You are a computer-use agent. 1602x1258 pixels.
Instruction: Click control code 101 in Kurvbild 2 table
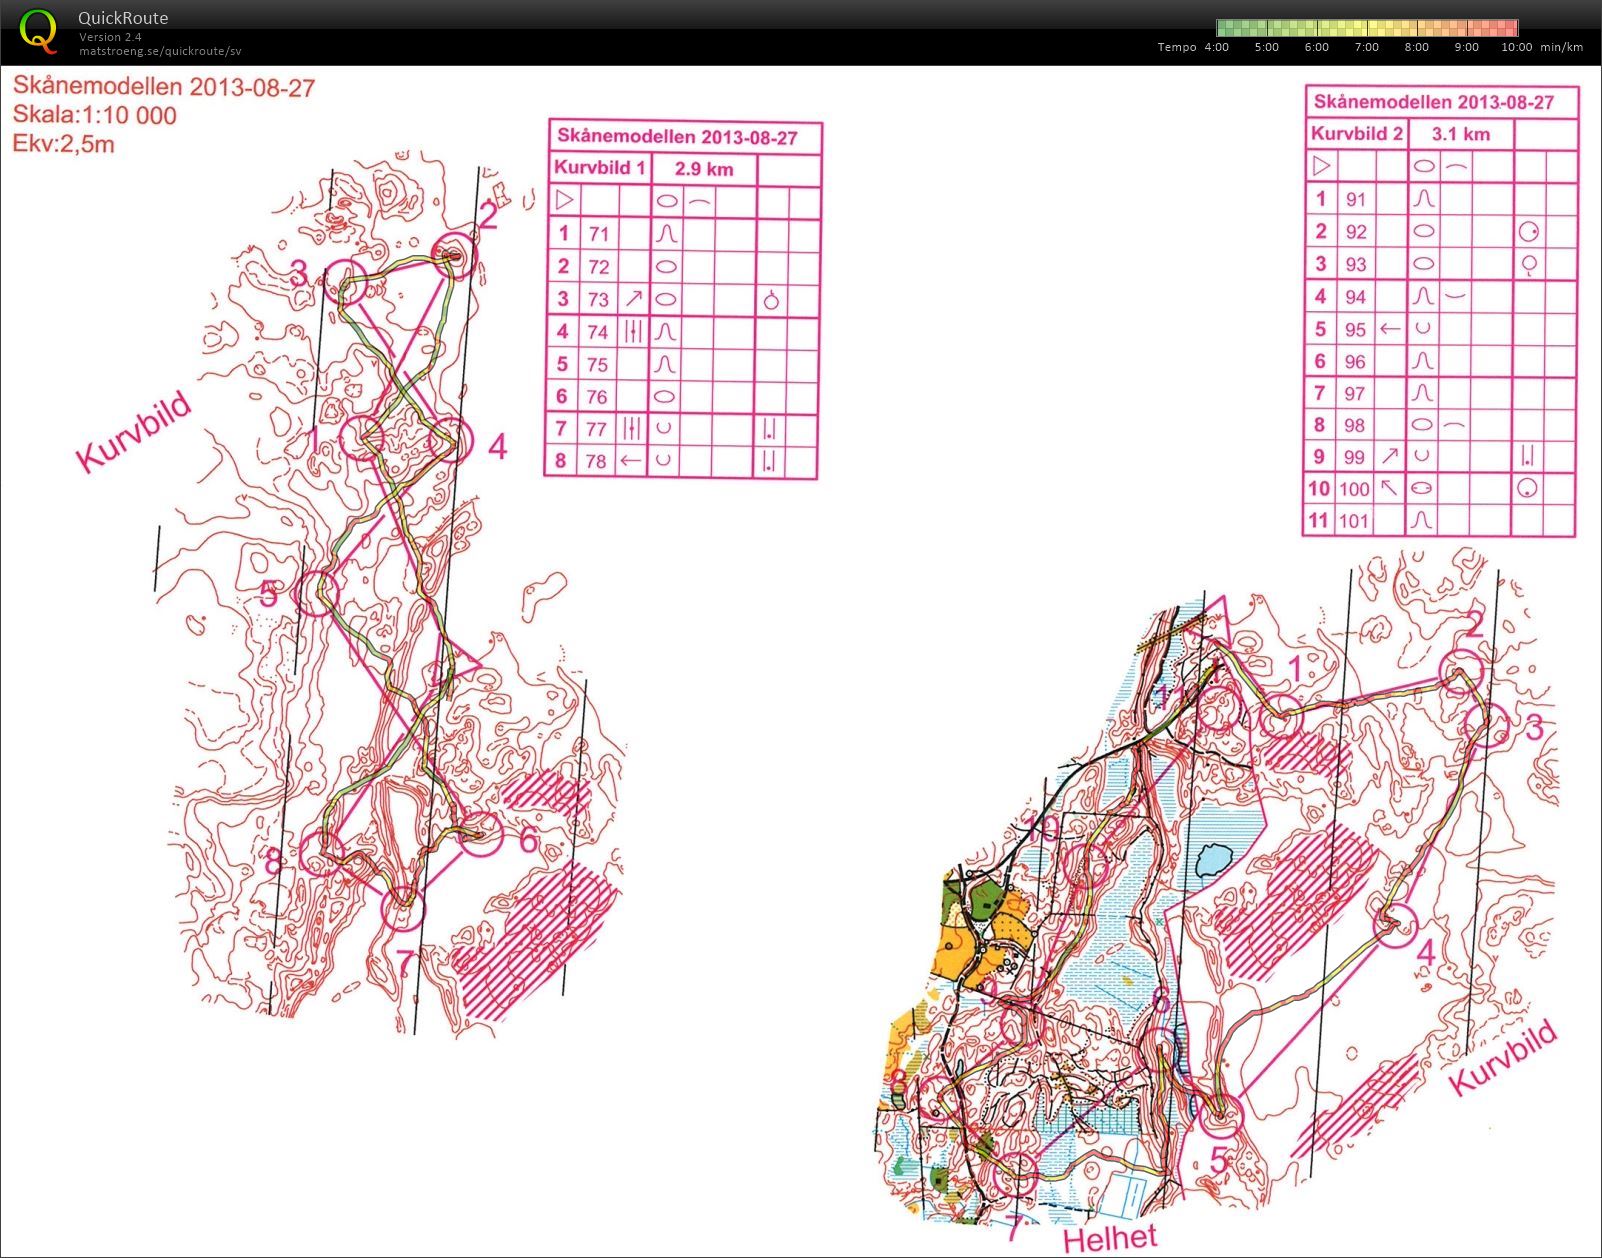point(1354,521)
